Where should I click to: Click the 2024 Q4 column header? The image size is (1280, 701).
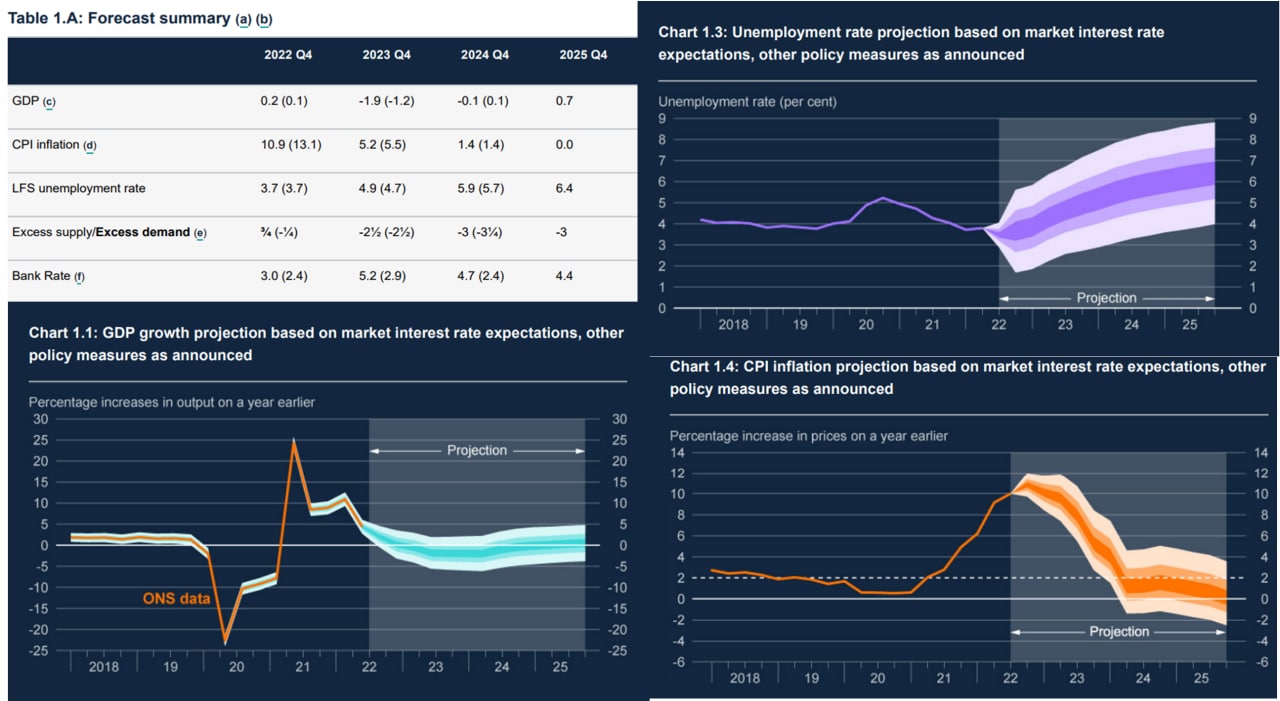pyautogui.click(x=484, y=55)
